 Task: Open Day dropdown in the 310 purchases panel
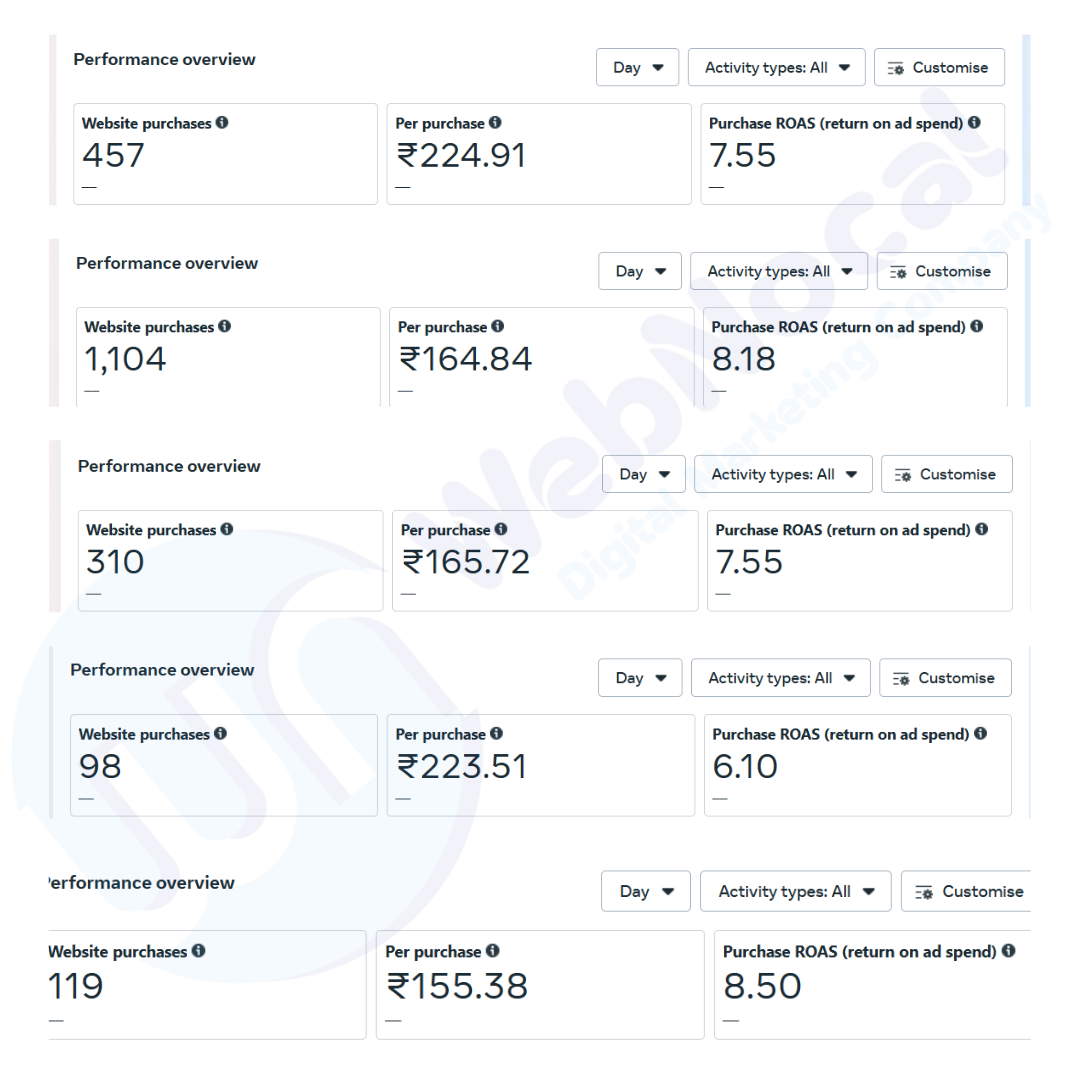click(x=643, y=474)
